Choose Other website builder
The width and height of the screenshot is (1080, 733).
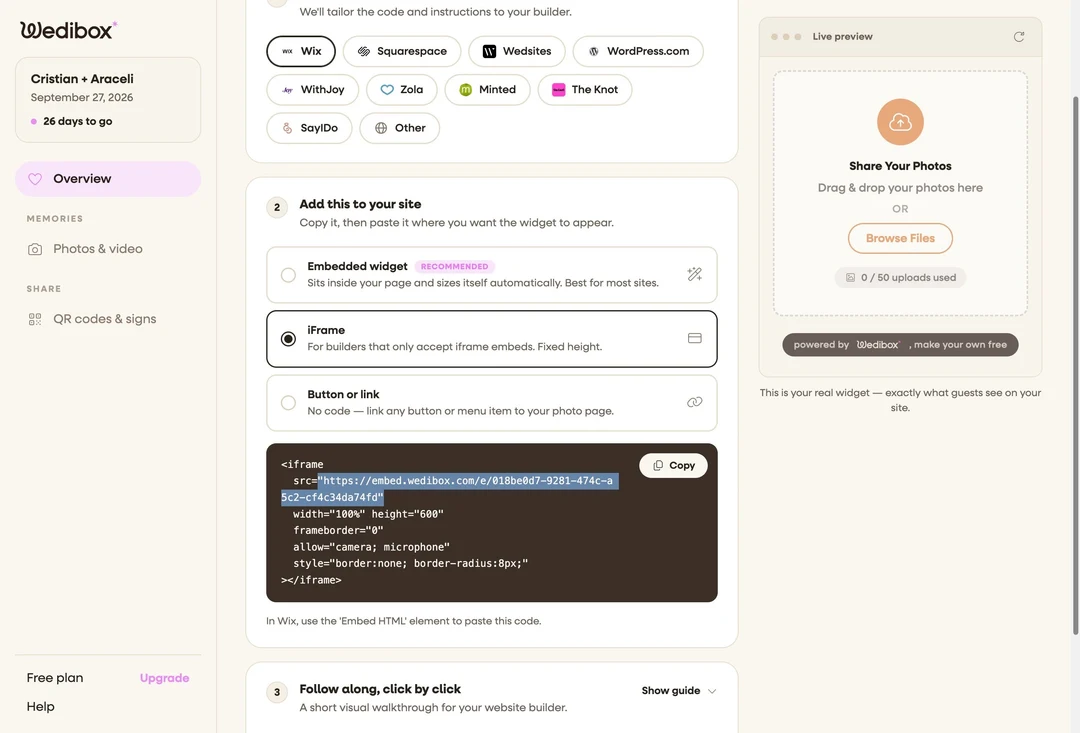(x=399, y=128)
